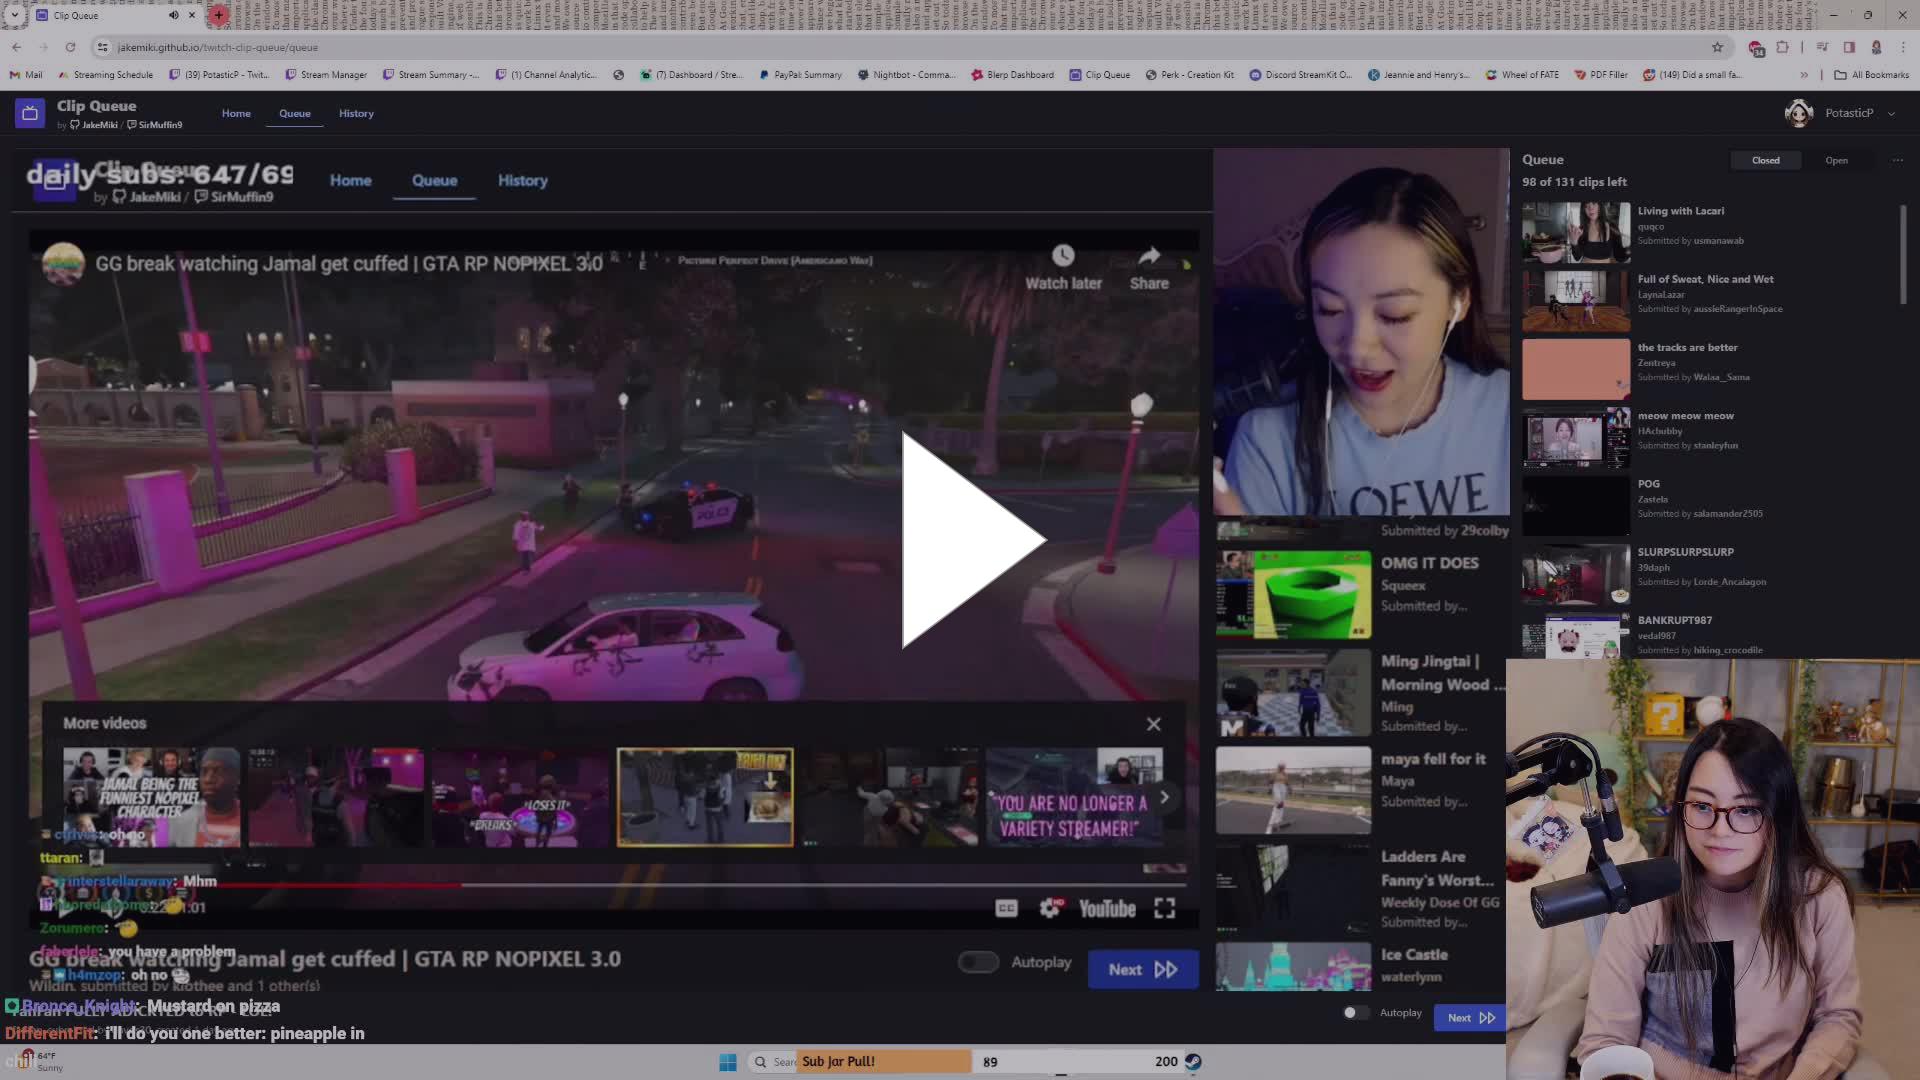
Task: Enter fullscreen mode on the video
Action: pyautogui.click(x=1165, y=908)
